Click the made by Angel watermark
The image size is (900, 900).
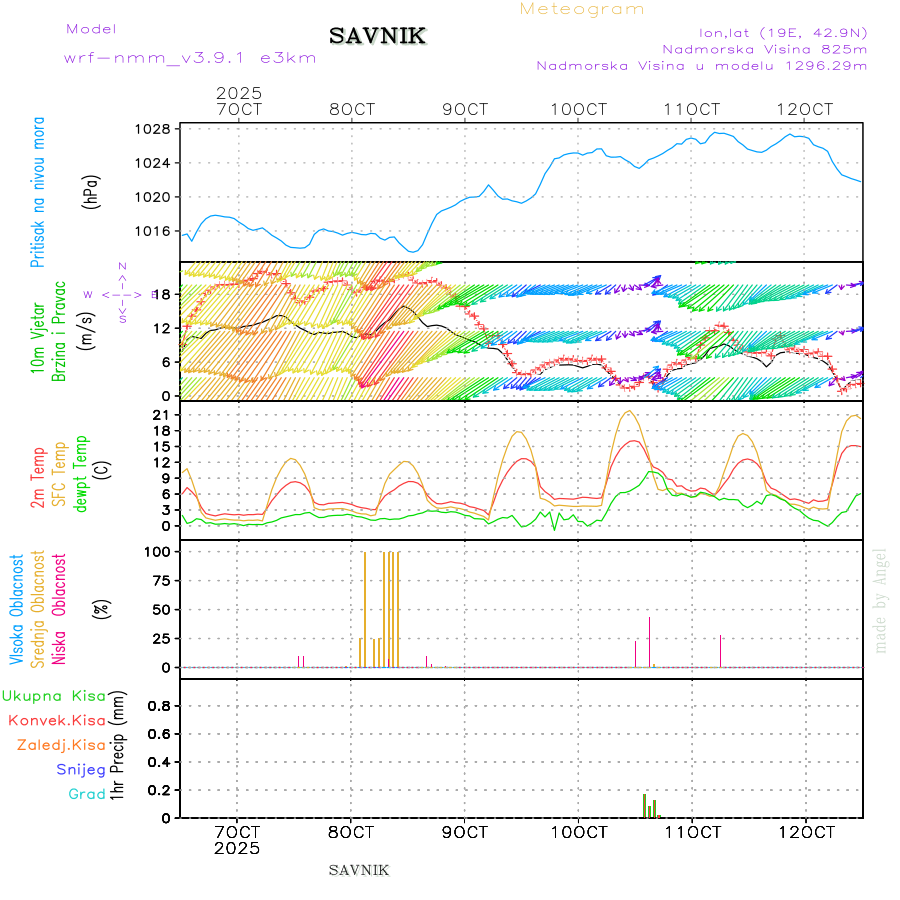click(881, 600)
